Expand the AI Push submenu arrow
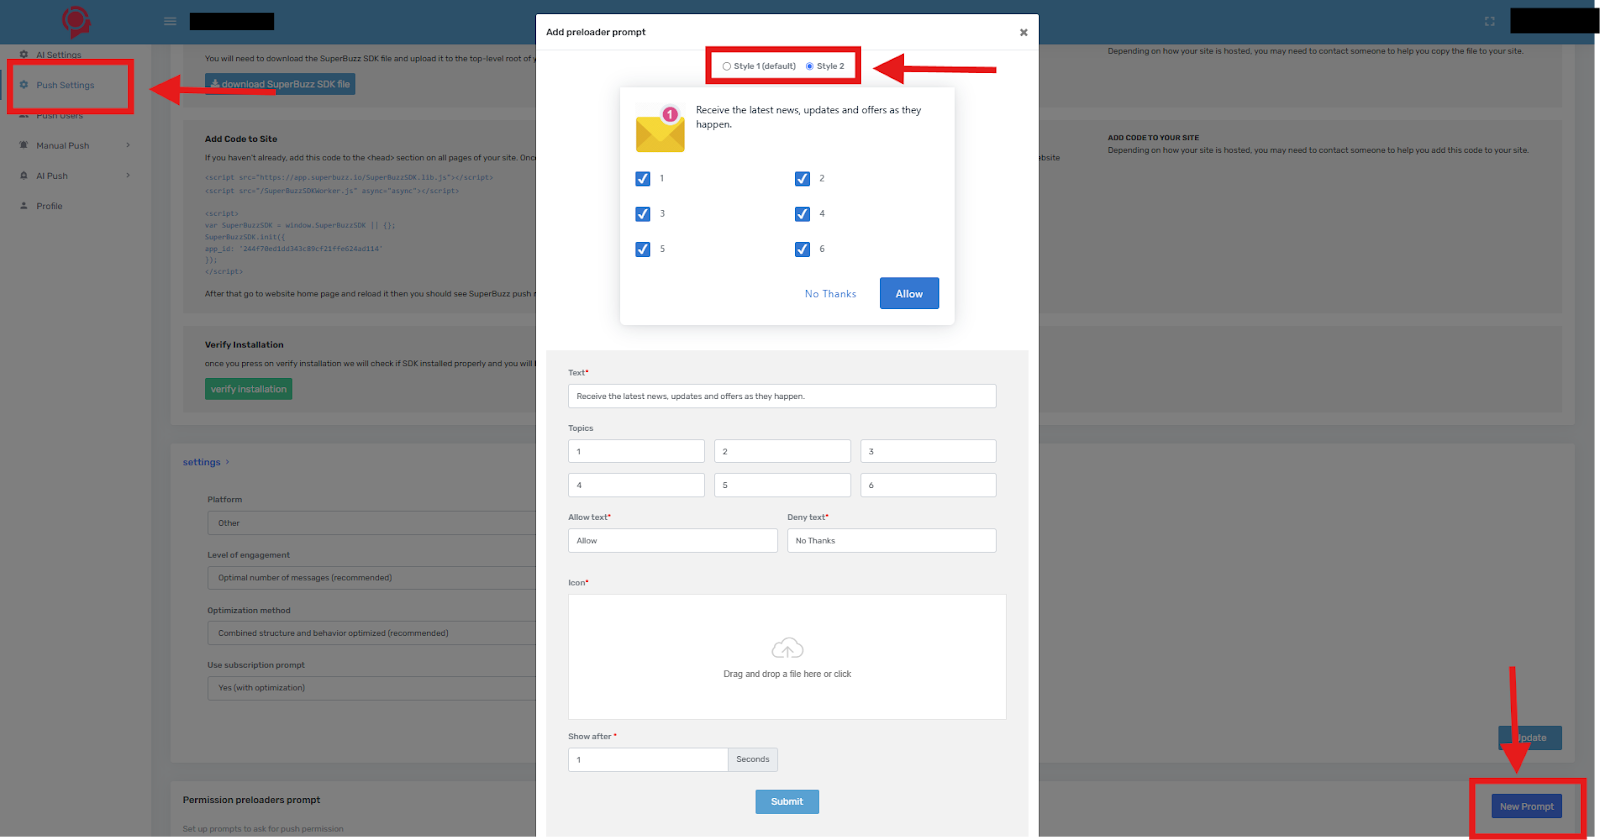The height and width of the screenshot is (840, 1600). click(x=128, y=175)
